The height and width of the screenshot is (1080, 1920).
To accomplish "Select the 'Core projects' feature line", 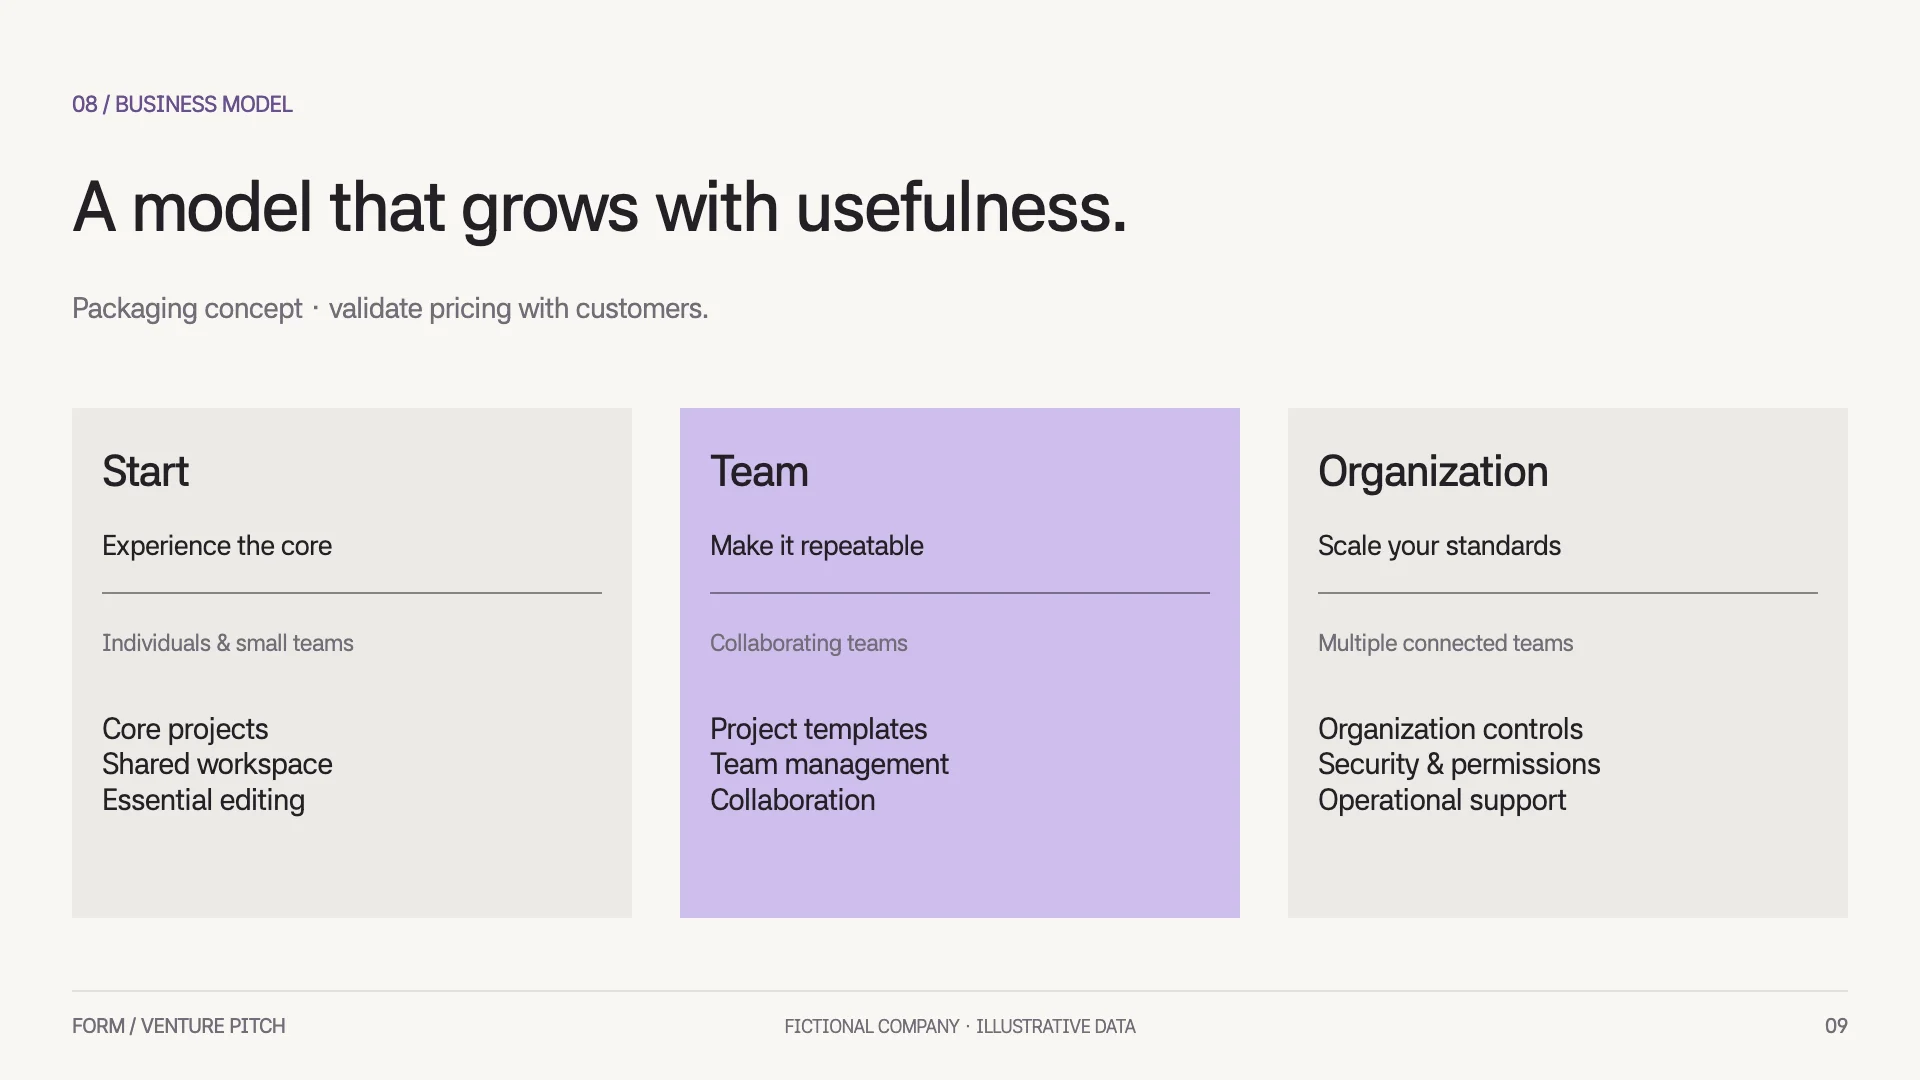I will pos(185,729).
